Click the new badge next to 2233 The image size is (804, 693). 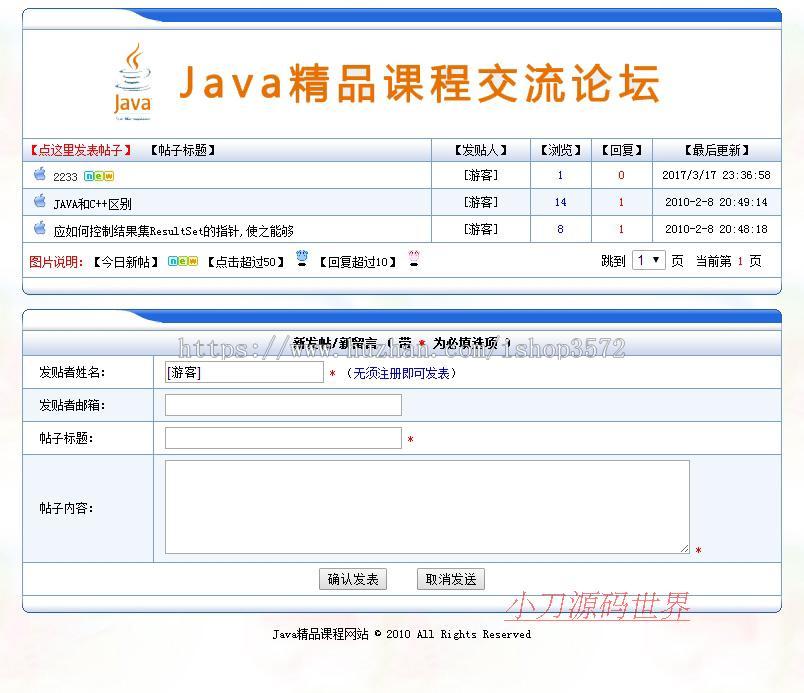(x=99, y=176)
